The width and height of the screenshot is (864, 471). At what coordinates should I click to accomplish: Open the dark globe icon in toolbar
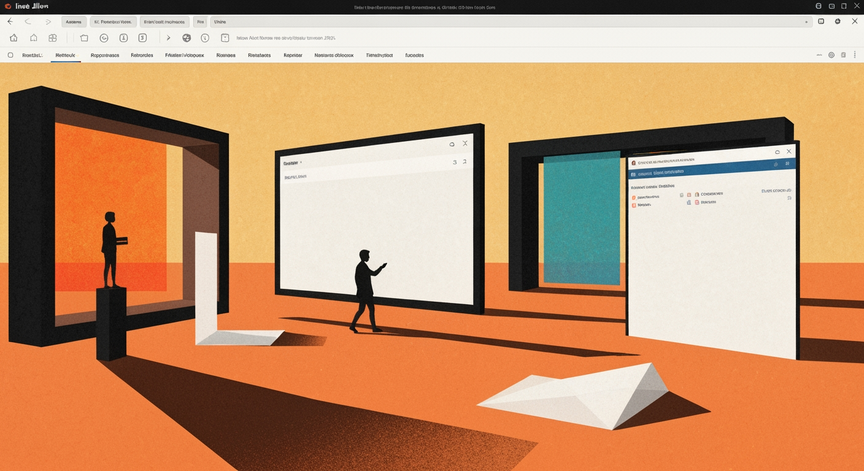[x=187, y=38]
